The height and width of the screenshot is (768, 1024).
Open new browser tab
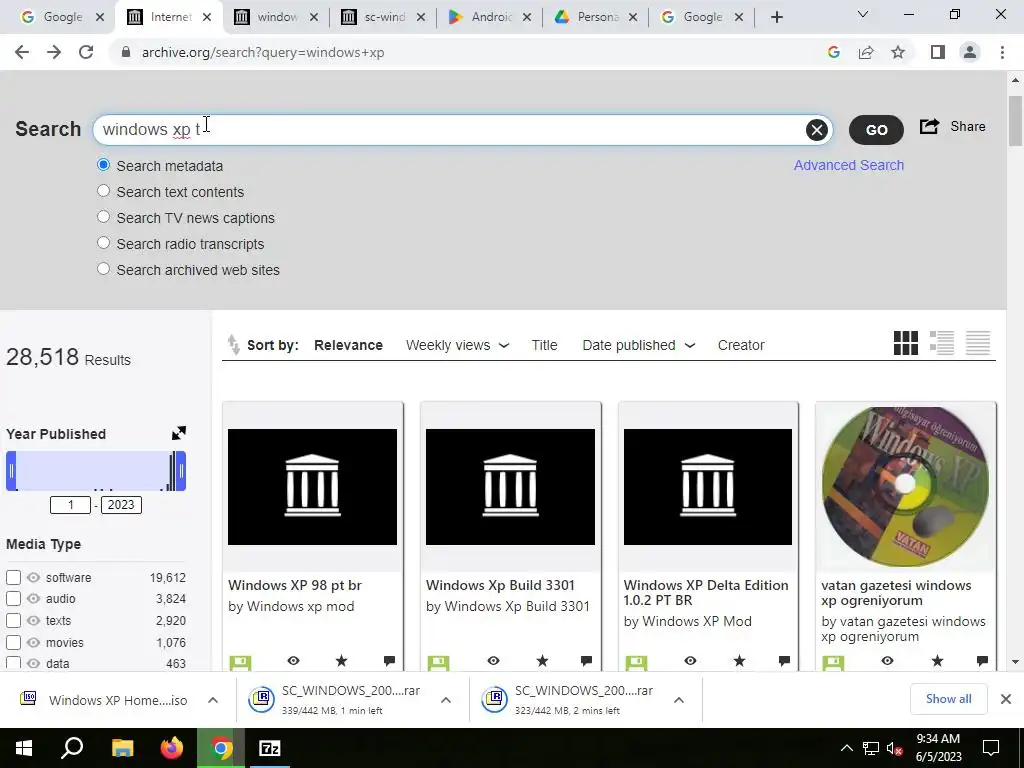click(776, 17)
